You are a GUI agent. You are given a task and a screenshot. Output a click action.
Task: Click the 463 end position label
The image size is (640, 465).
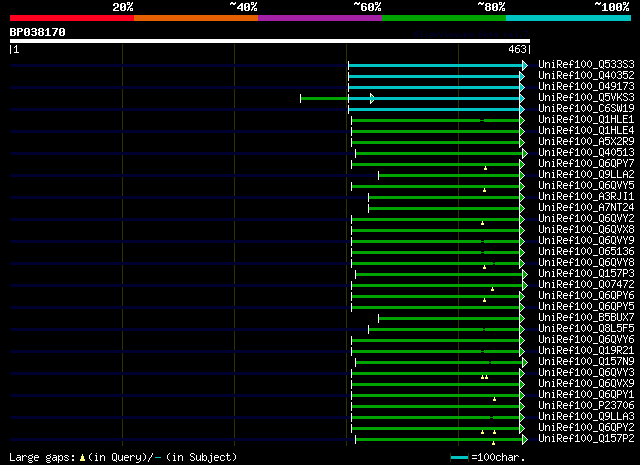(517, 49)
